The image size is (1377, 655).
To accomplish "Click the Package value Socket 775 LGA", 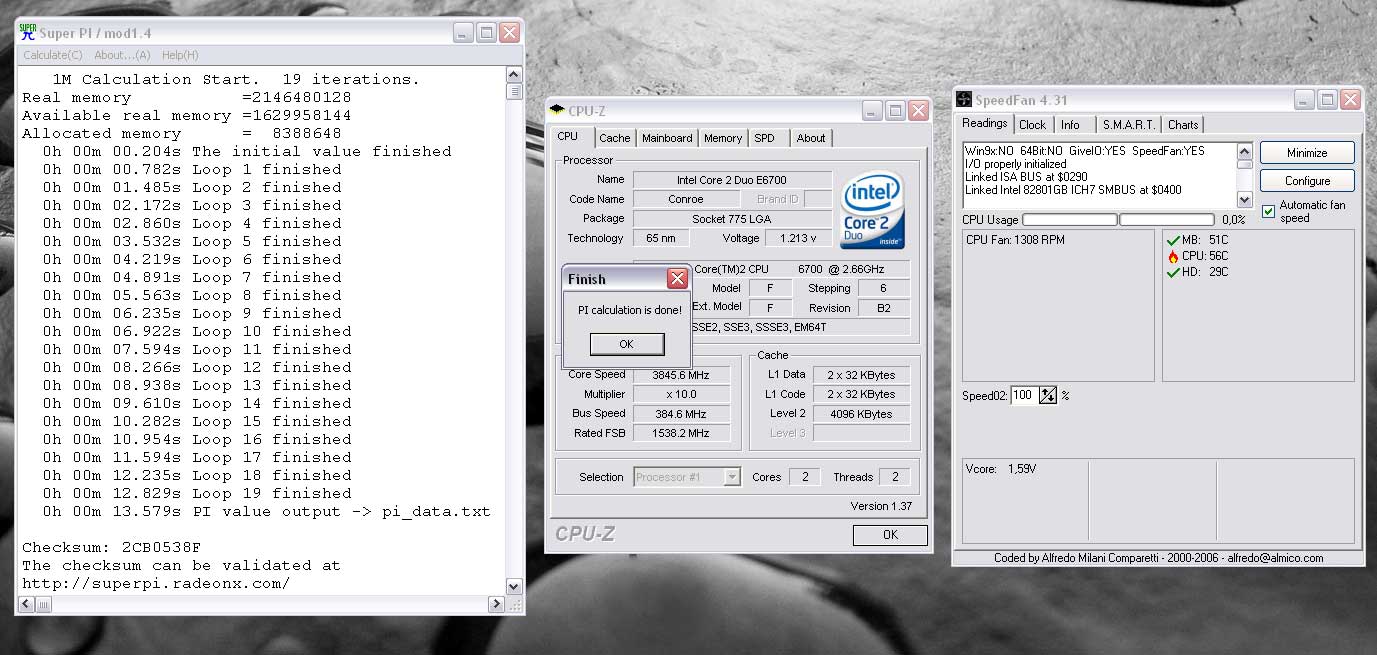I will (732, 219).
